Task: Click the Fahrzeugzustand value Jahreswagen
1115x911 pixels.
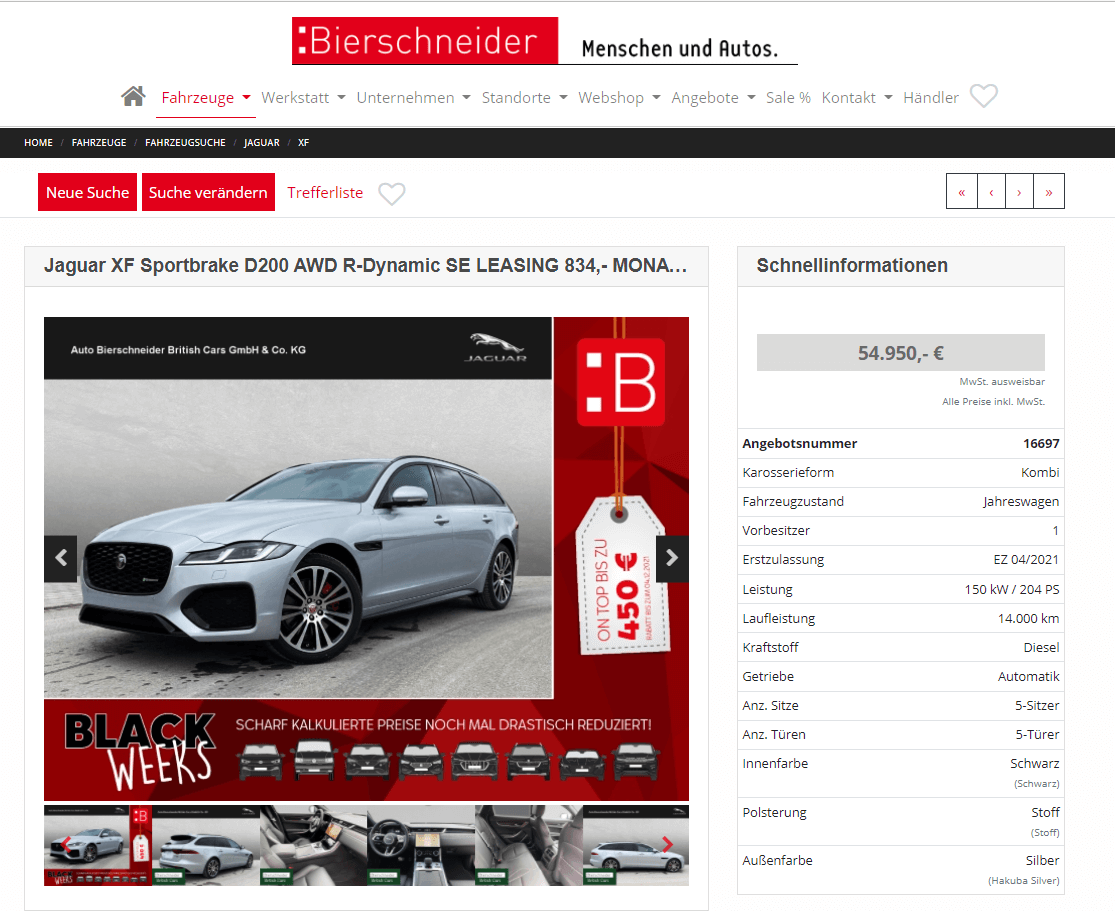Action: [1021, 502]
